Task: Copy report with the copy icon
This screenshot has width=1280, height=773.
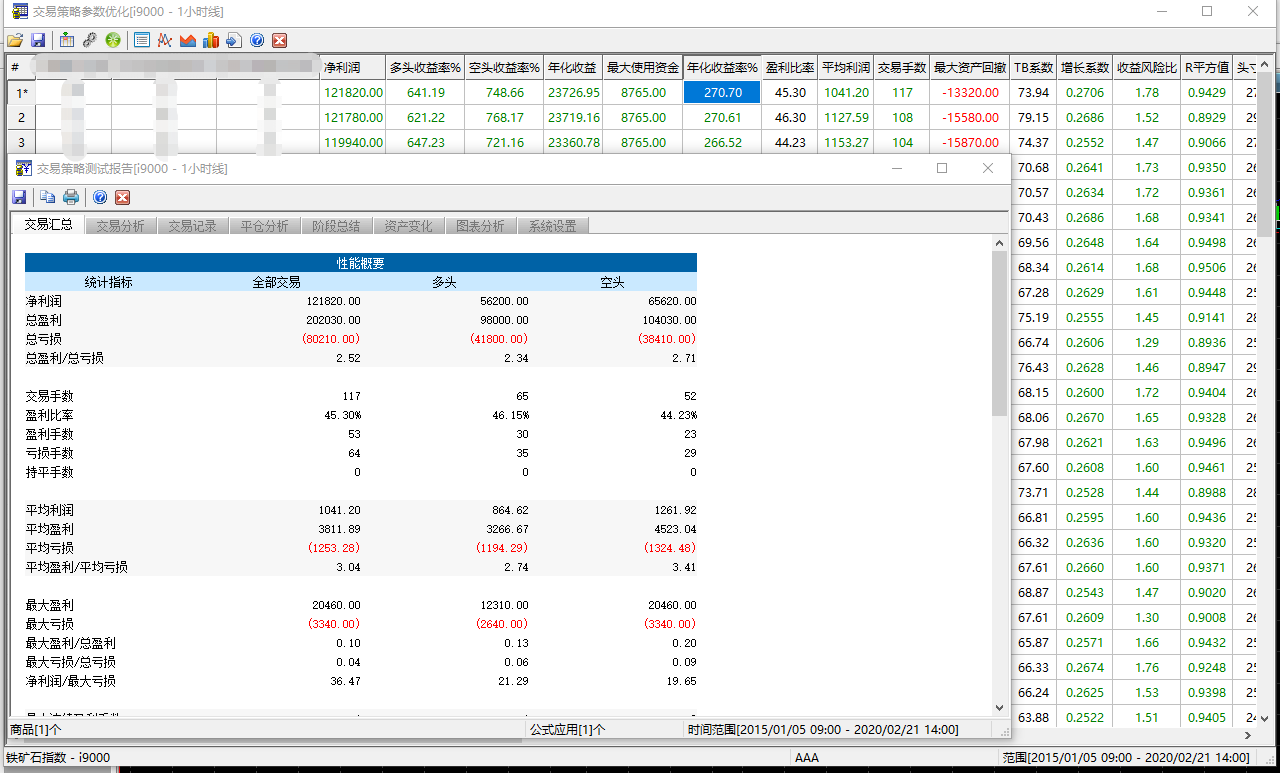Action: (47, 197)
